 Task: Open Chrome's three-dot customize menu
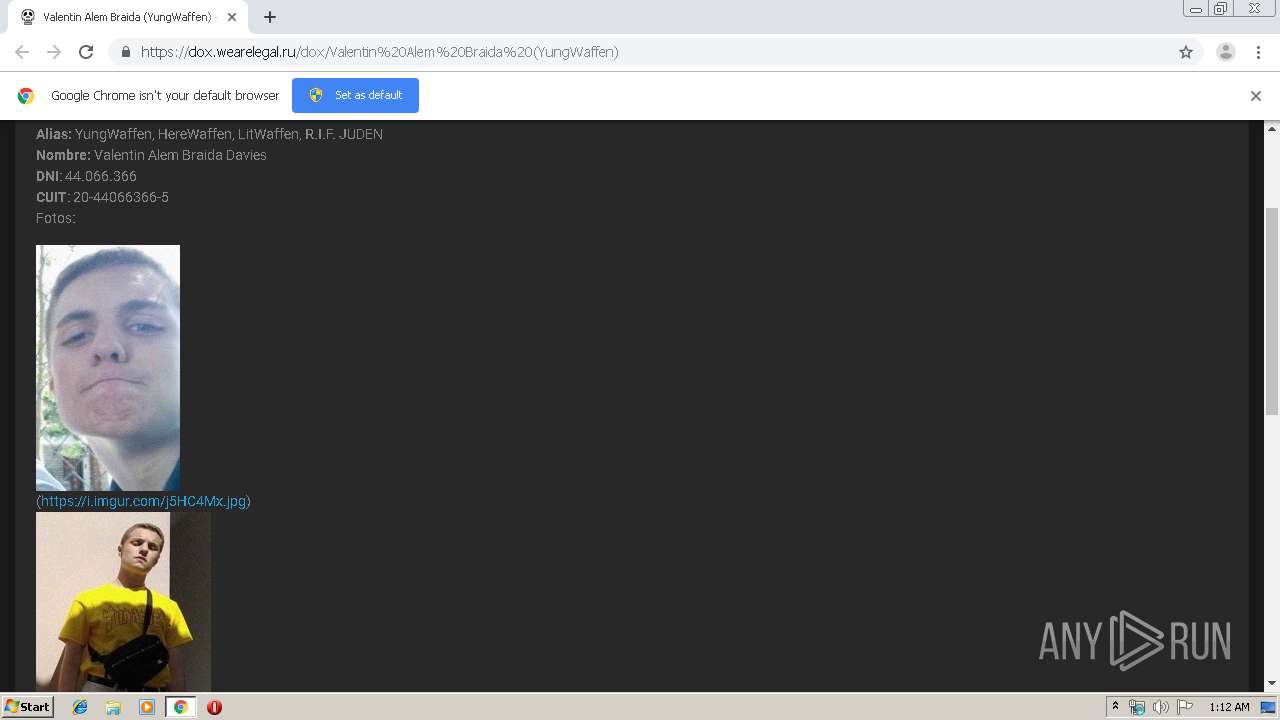coord(1258,52)
